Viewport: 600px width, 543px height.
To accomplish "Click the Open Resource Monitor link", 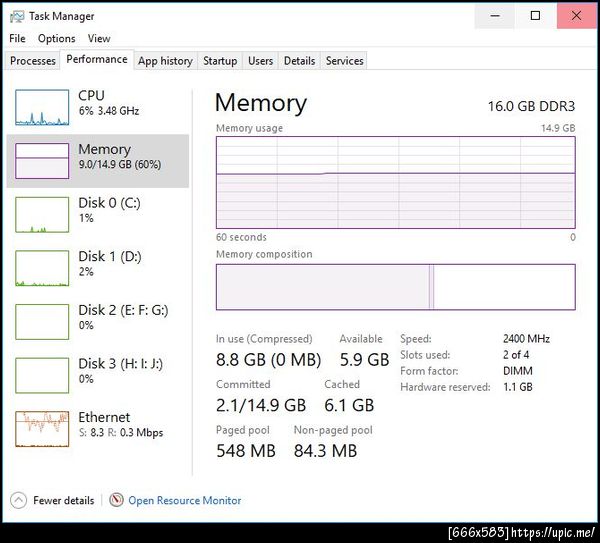I will click(x=184, y=500).
